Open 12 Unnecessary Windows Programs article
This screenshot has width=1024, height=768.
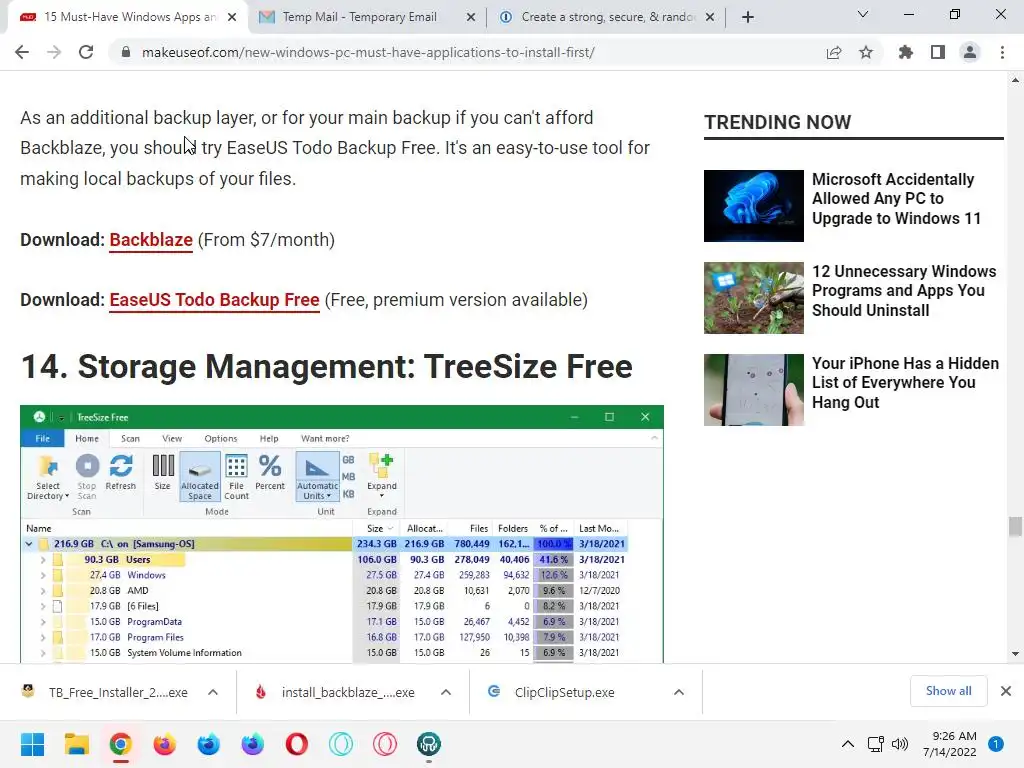click(904, 291)
